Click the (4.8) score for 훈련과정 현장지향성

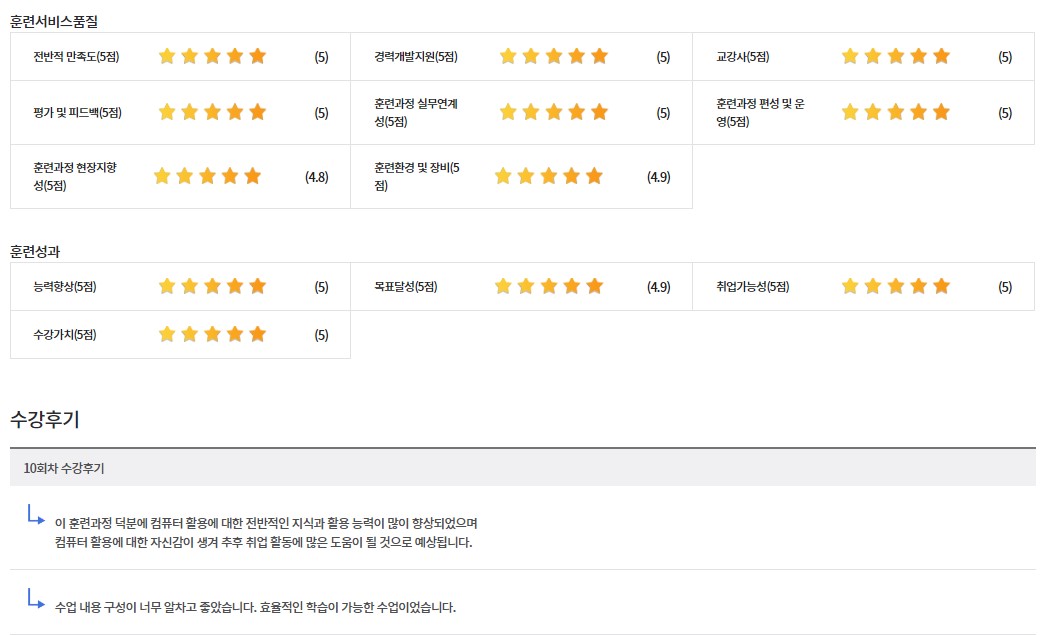pyautogui.click(x=317, y=177)
